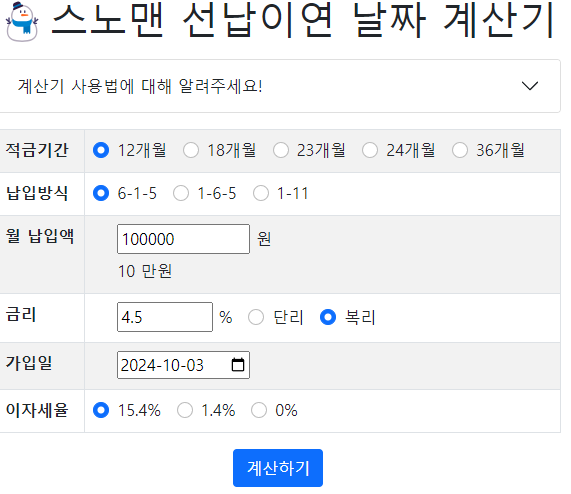Pick the 1-11 payment method
The height and width of the screenshot is (494, 571).
pos(261,193)
